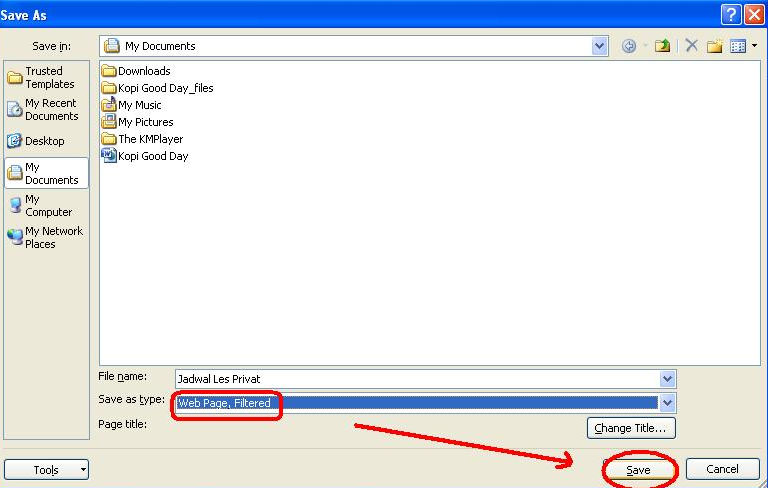Select The KMPlayer folder
768x488 pixels.
point(142,139)
